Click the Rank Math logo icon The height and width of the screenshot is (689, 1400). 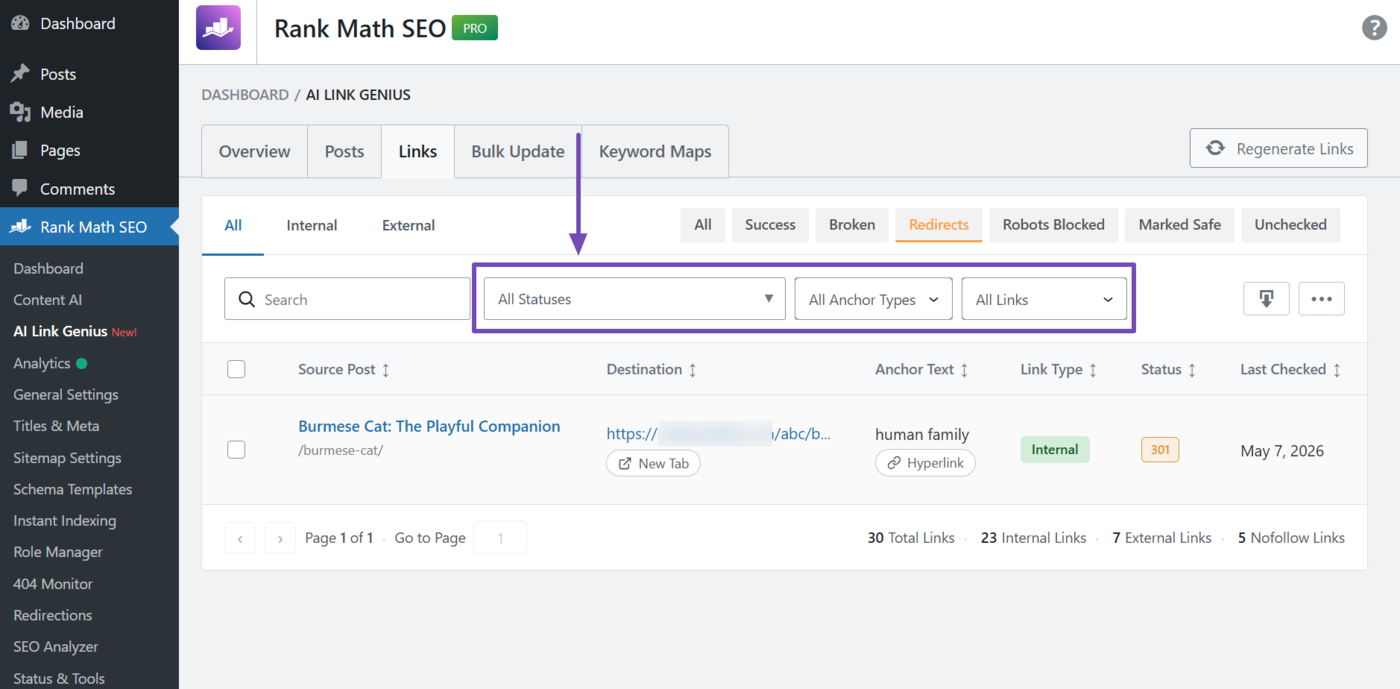click(x=218, y=28)
